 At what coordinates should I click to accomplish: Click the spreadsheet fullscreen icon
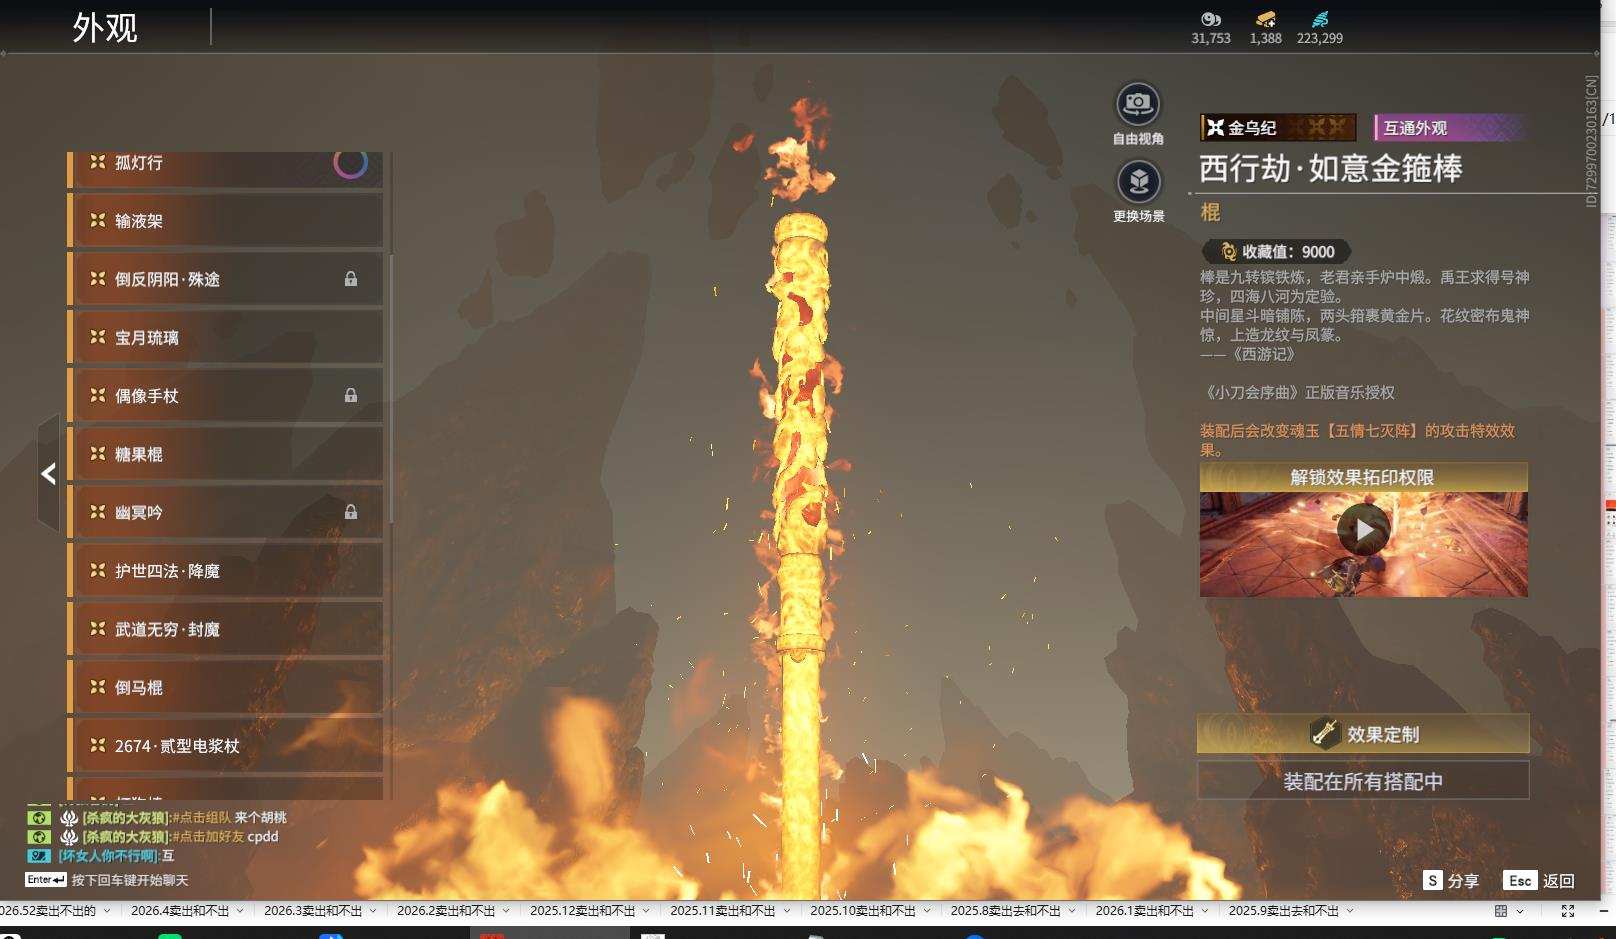[x=1568, y=911]
